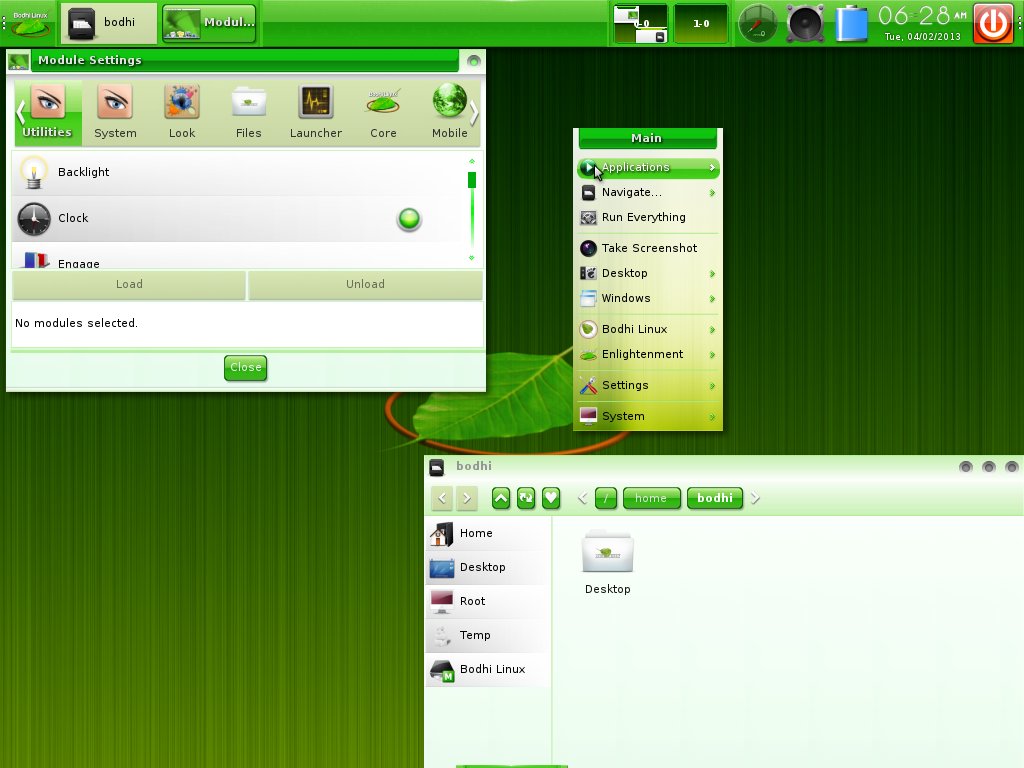This screenshot has width=1024, height=768.
Task: Click the Load button
Action: pyautogui.click(x=129, y=285)
